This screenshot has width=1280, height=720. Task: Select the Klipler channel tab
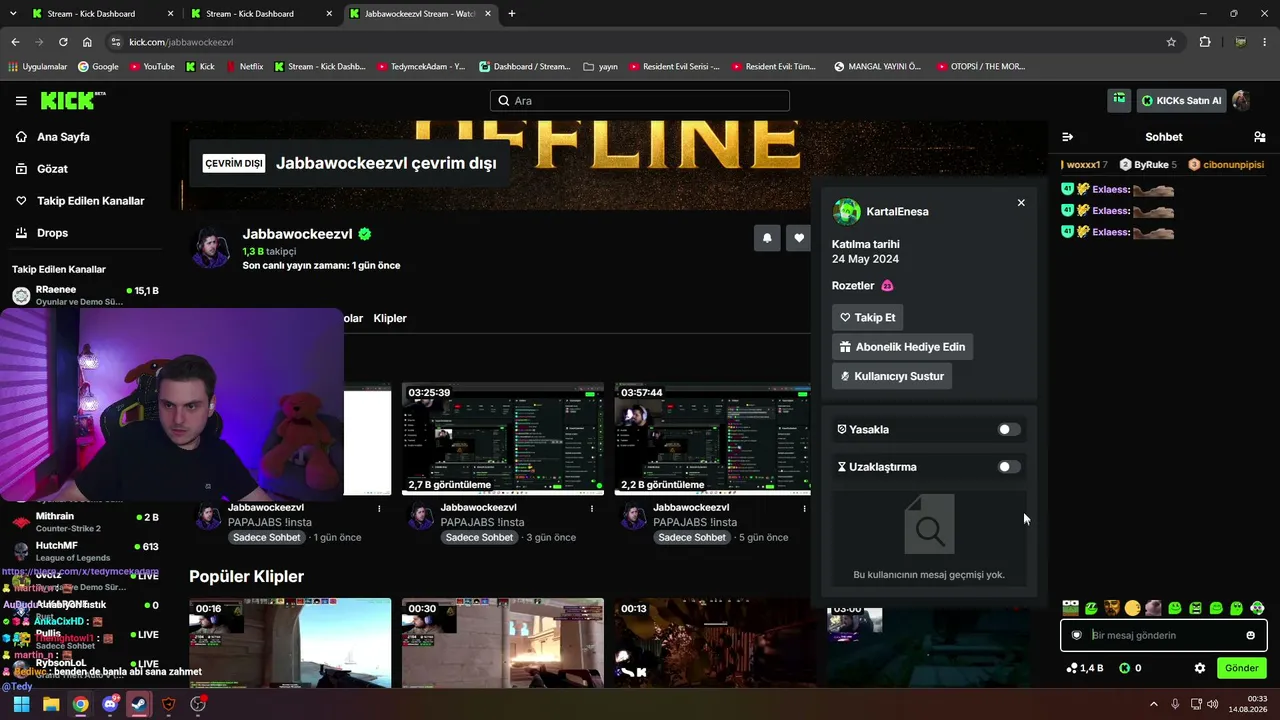point(390,318)
